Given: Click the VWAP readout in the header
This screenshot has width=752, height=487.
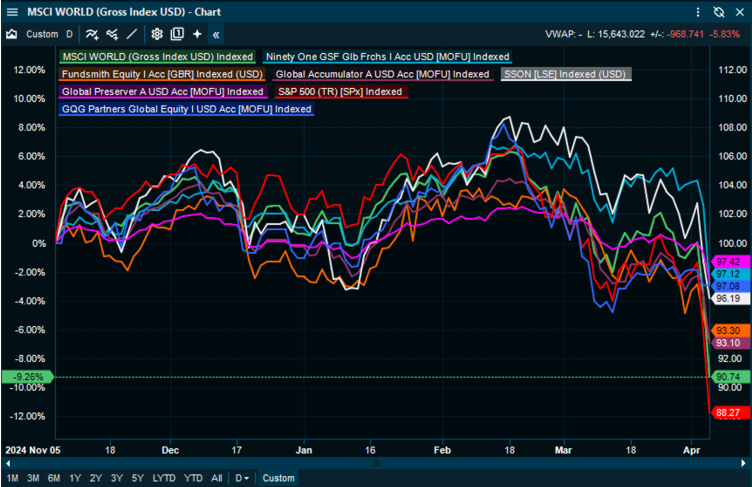Looking at the screenshot, I should point(564,35).
